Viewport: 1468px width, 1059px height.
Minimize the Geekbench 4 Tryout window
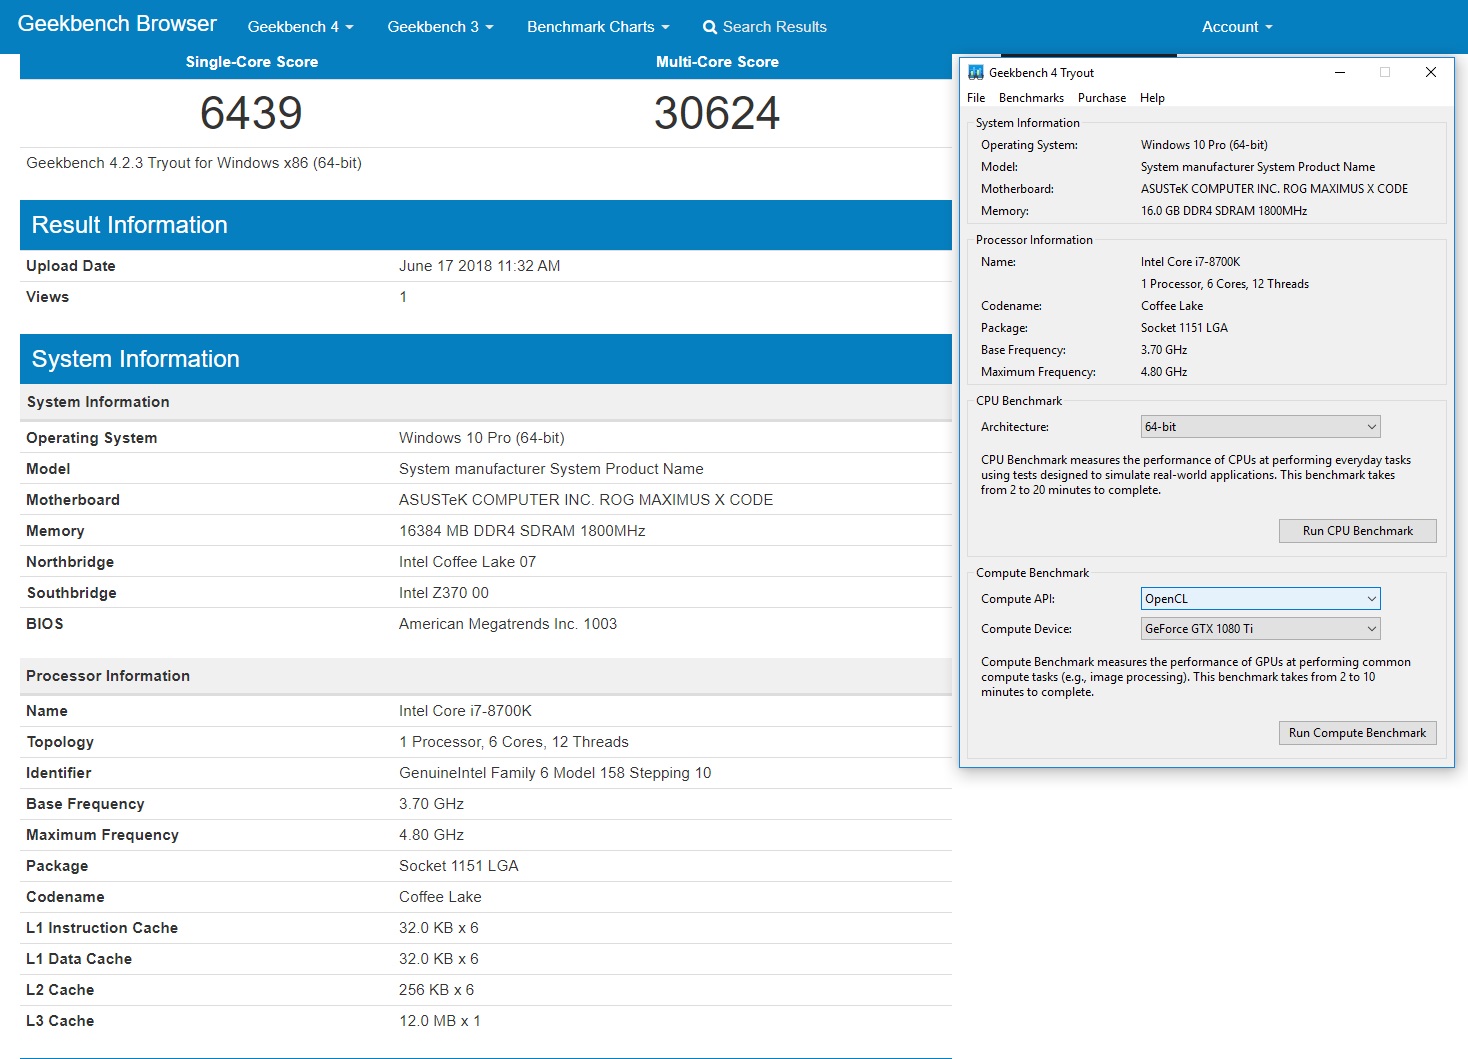point(1340,72)
